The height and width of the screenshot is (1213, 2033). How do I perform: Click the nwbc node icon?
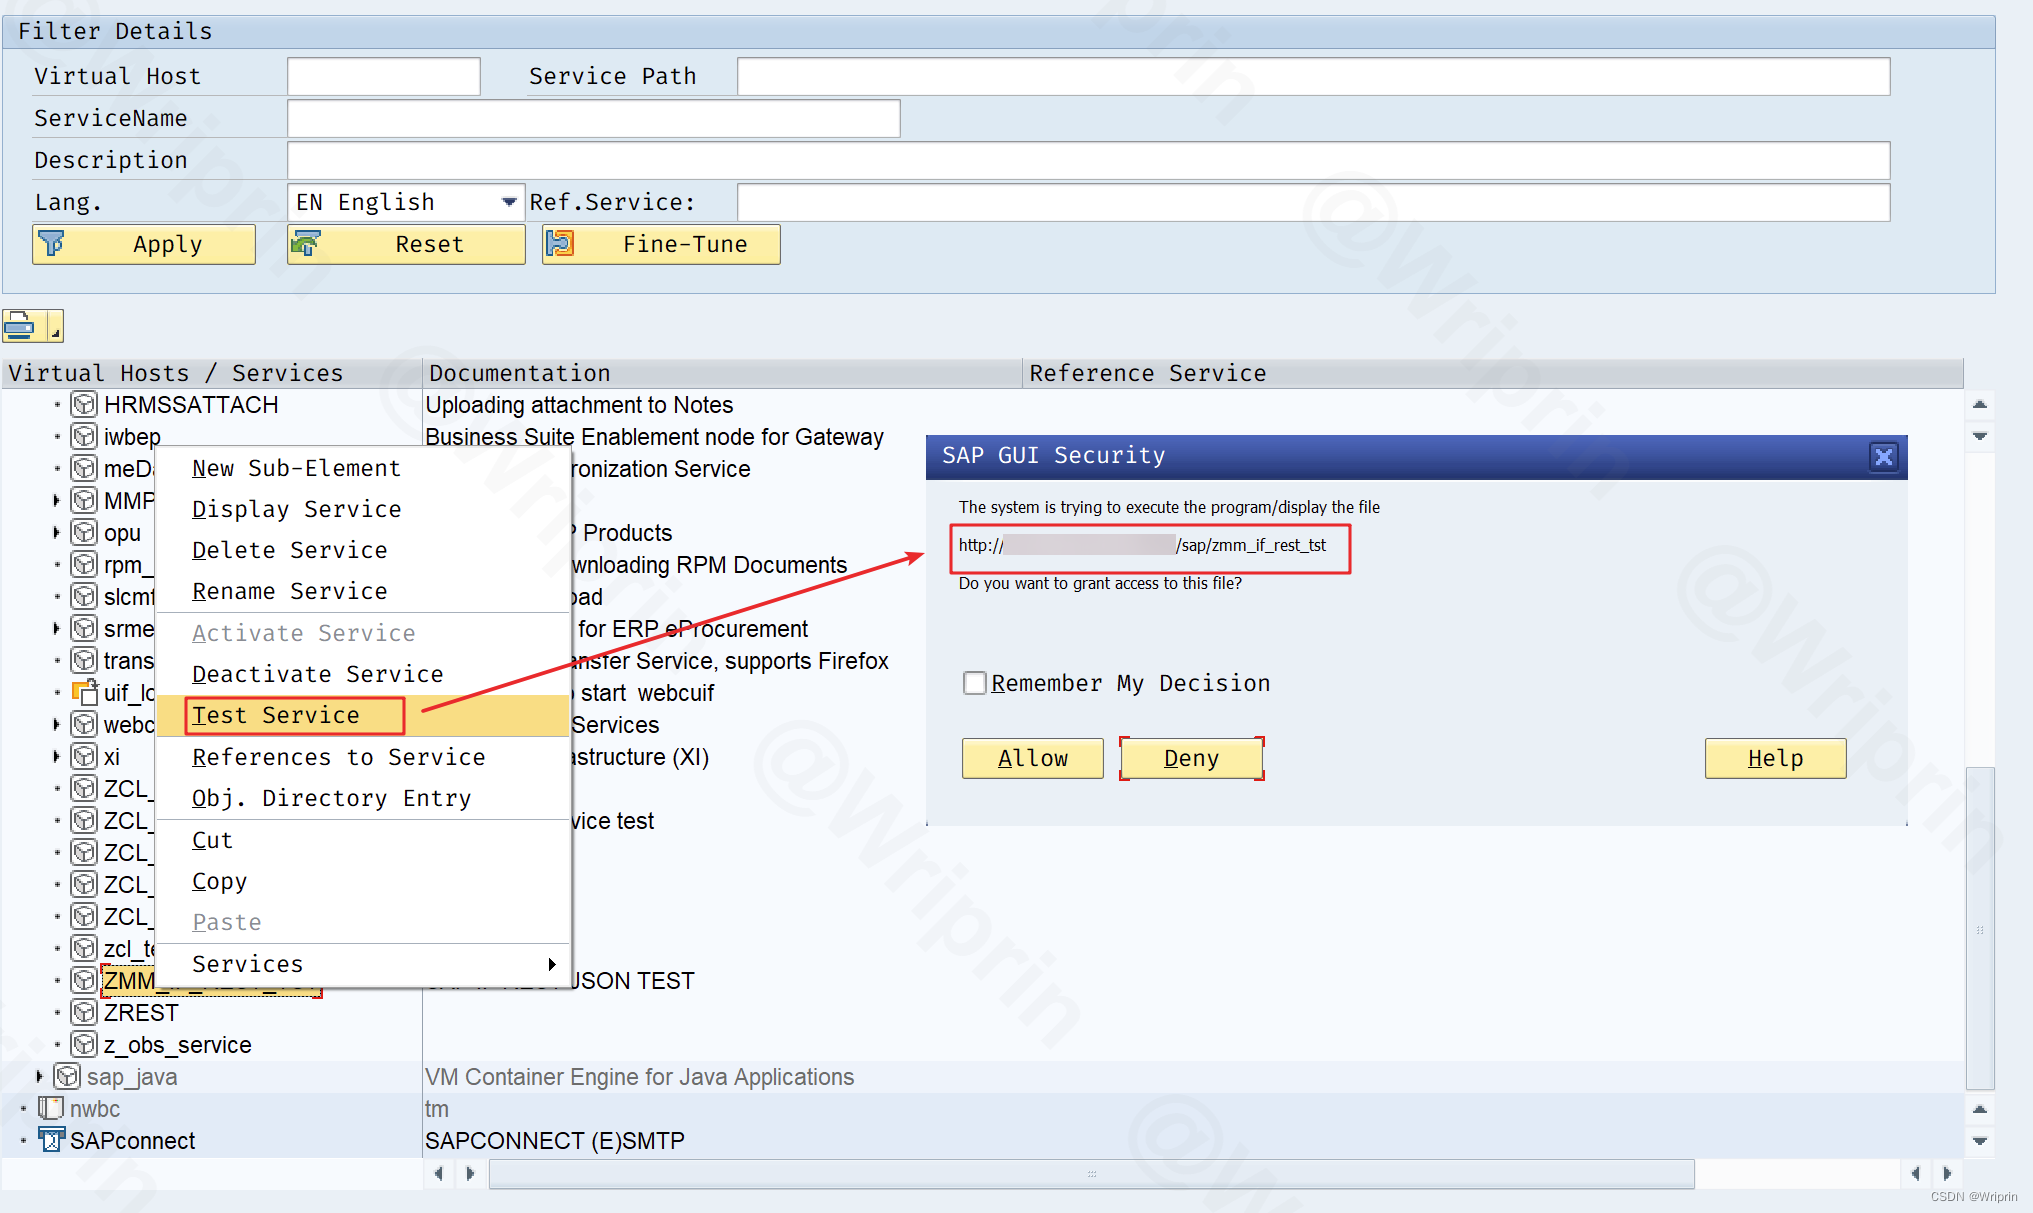pyautogui.click(x=51, y=1108)
